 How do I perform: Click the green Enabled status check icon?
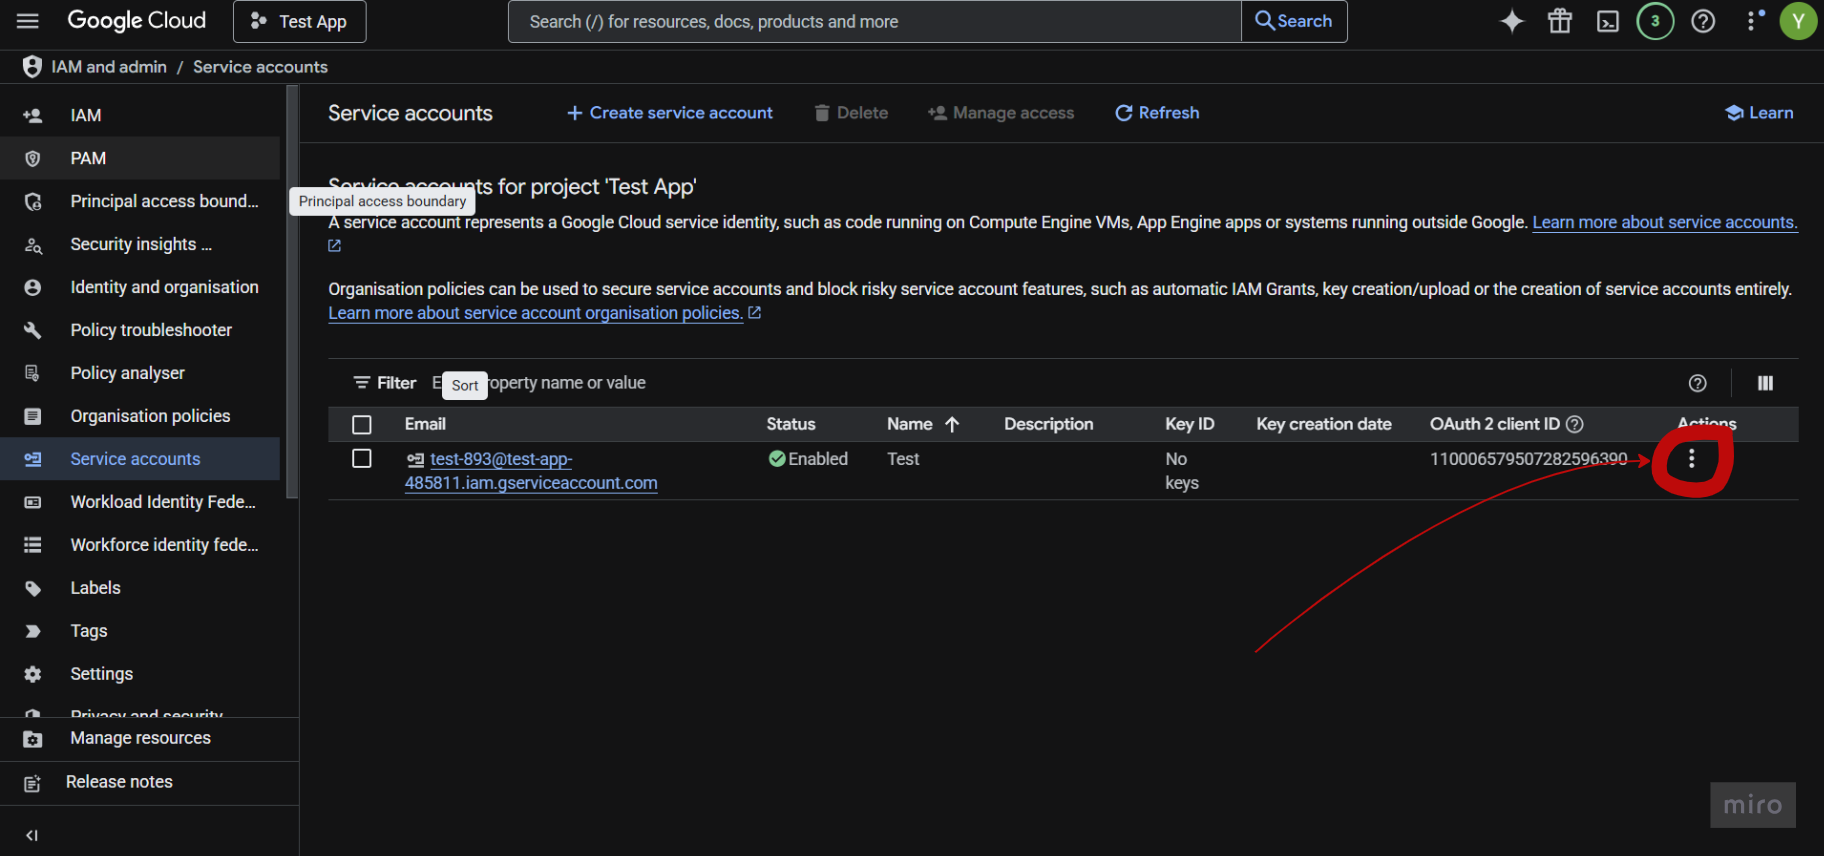777,459
